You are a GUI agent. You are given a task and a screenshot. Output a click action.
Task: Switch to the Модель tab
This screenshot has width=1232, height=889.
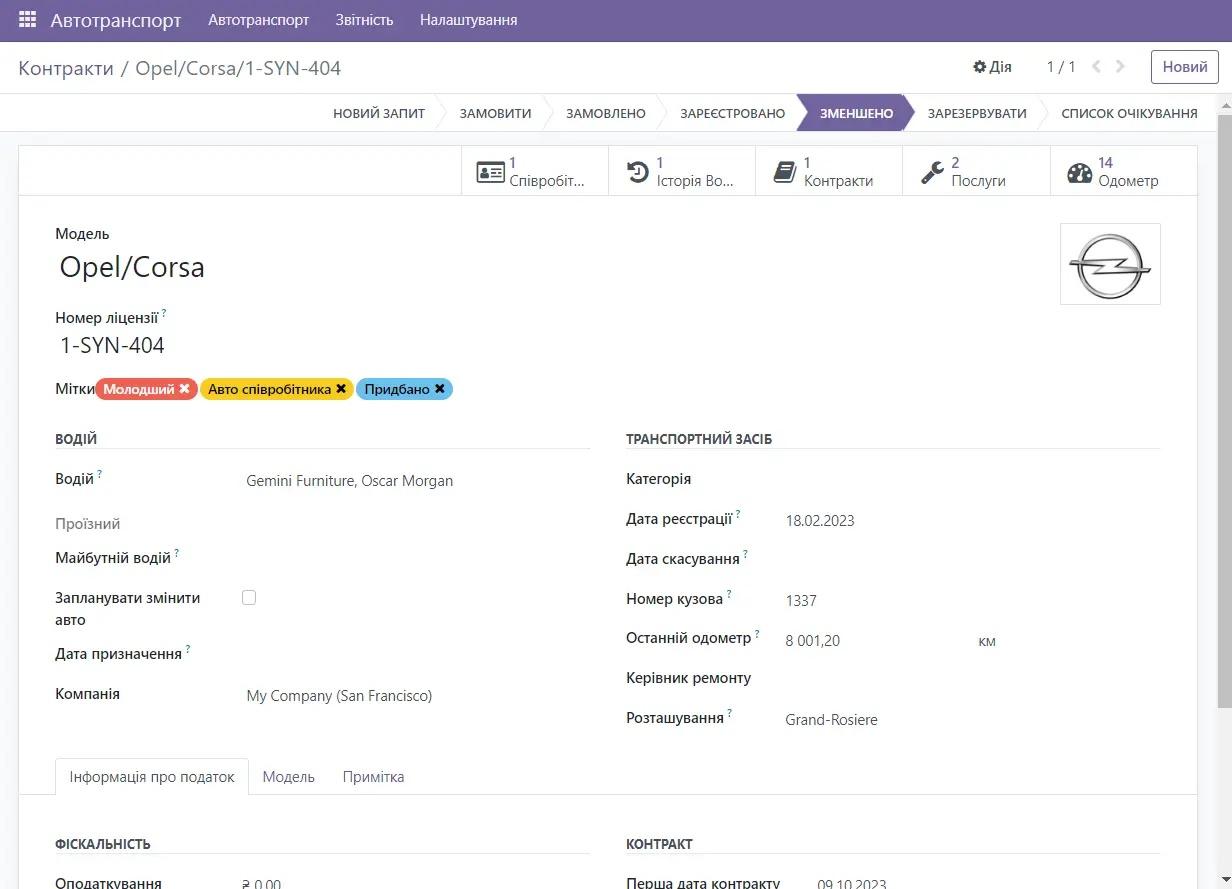(288, 777)
